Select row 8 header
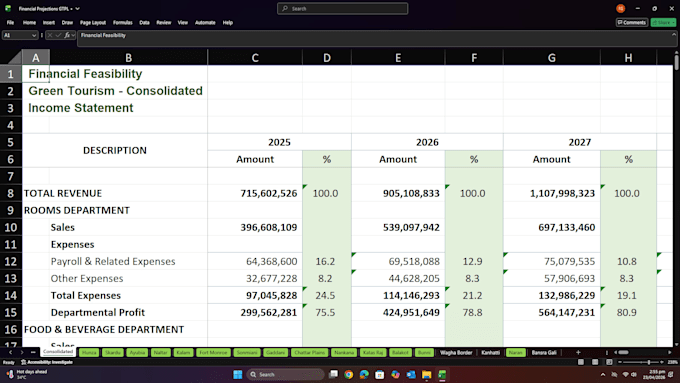Screen dimensions: 680x383 11,193
